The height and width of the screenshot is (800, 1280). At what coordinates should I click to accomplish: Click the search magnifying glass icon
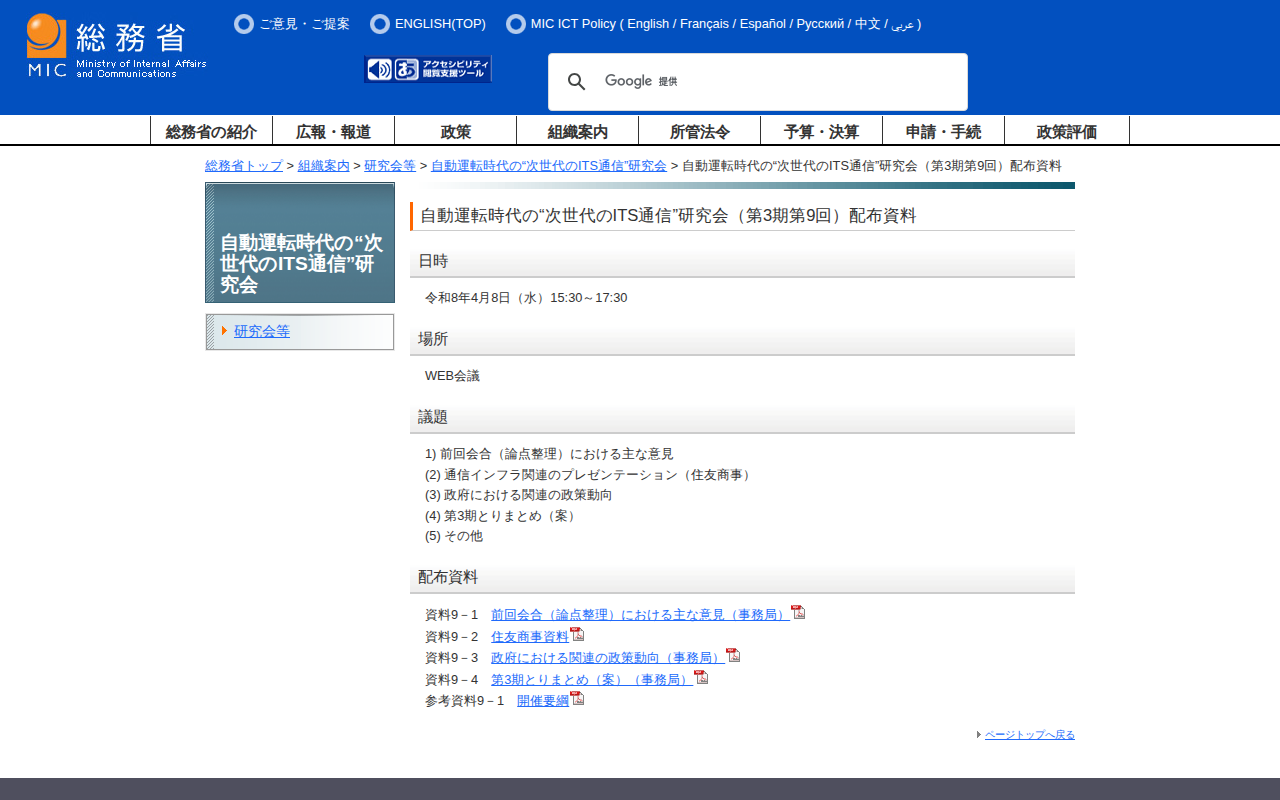pyautogui.click(x=577, y=81)
